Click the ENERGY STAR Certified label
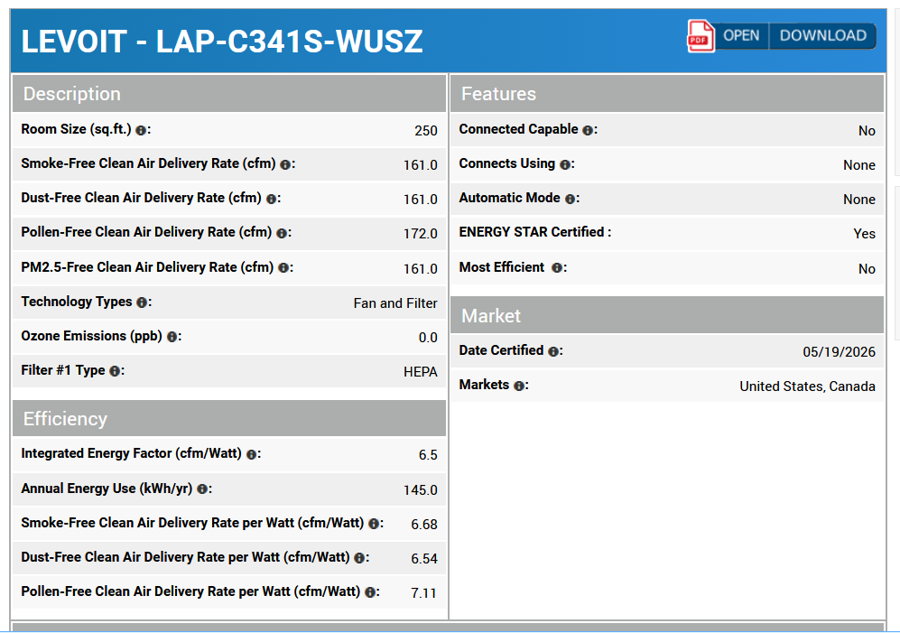The image size is (900, 633). click(535, 232)
